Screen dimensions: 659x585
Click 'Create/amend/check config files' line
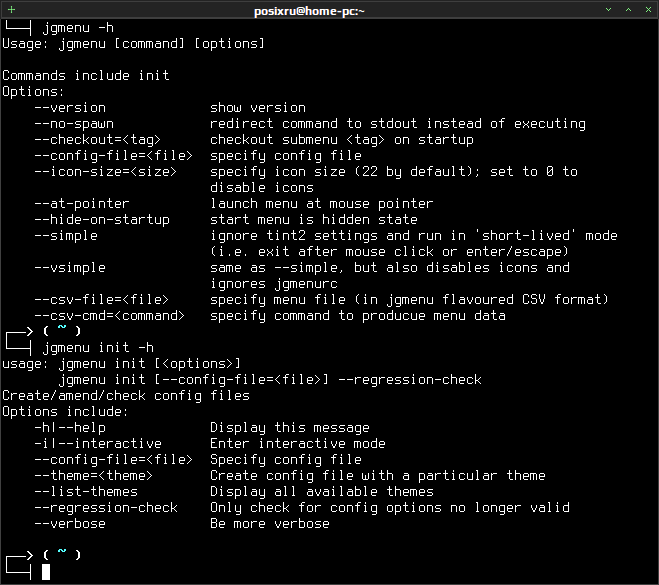pos(126,396)
